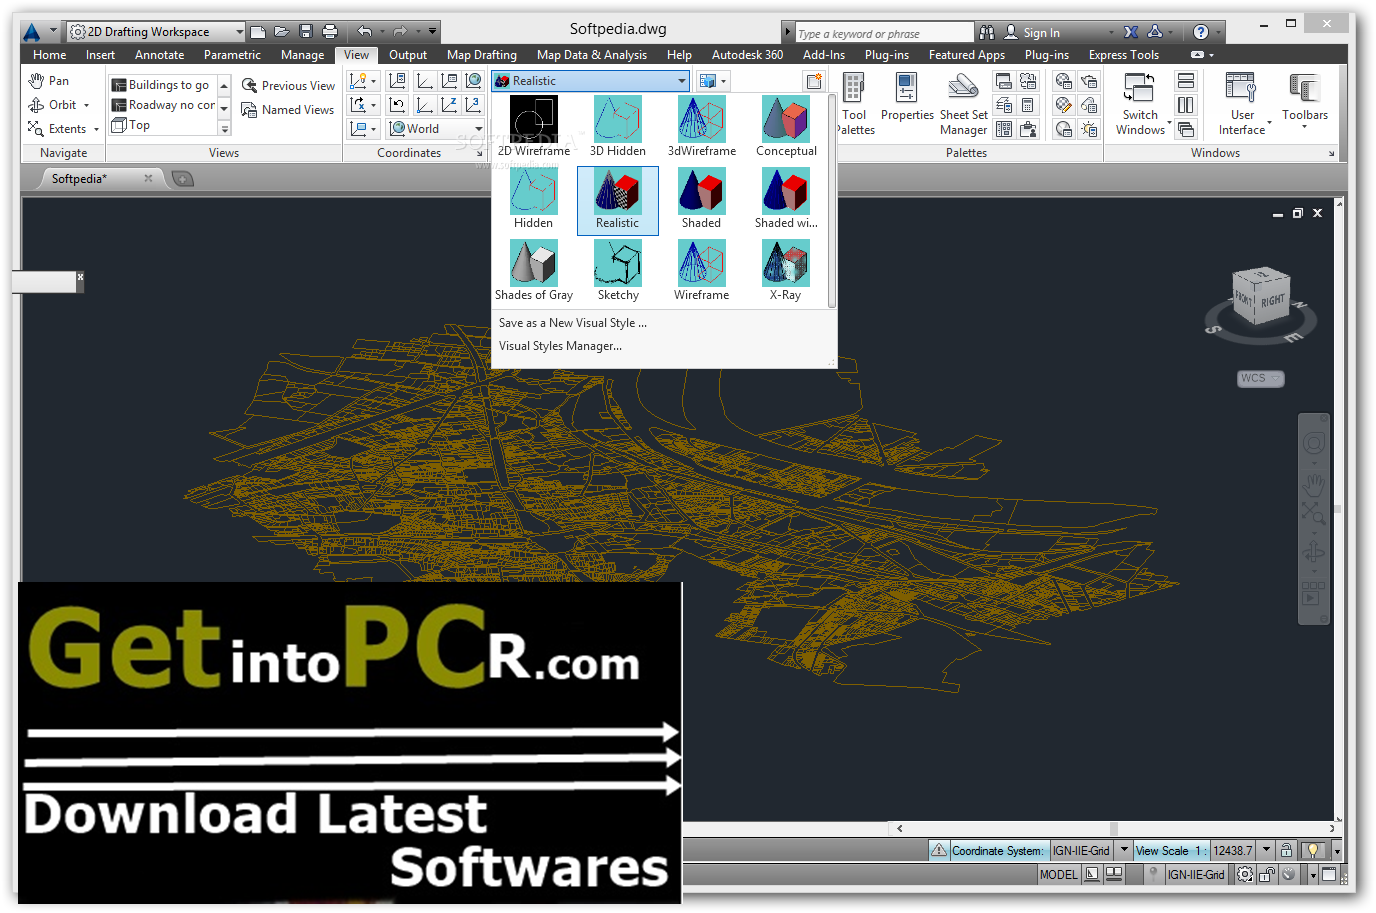Activate the Pan tool
The height and width of the screenshot is (913, 1376).
coord(49,81)
